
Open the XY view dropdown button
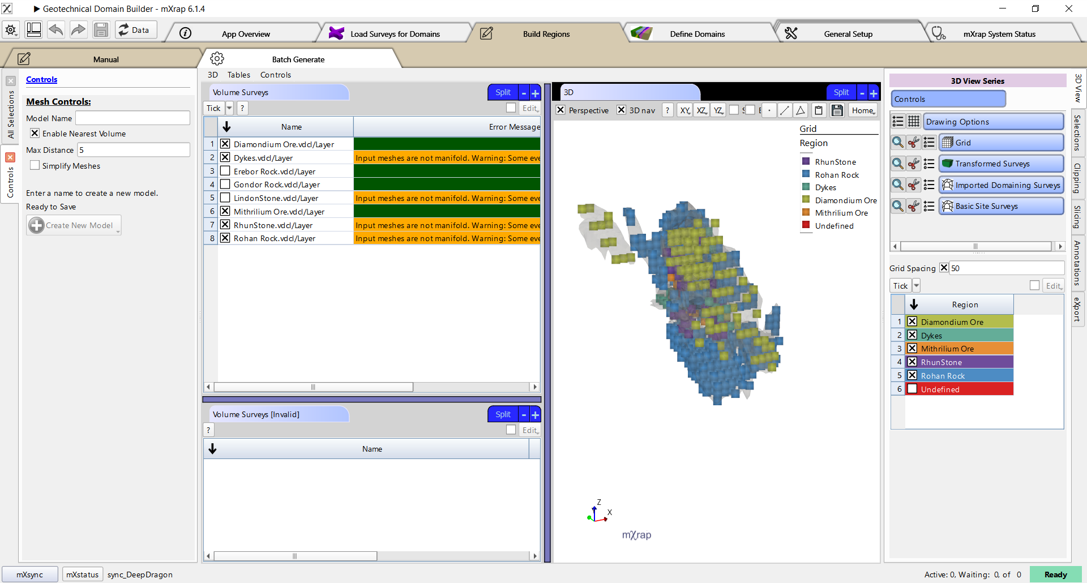(685, 110)
